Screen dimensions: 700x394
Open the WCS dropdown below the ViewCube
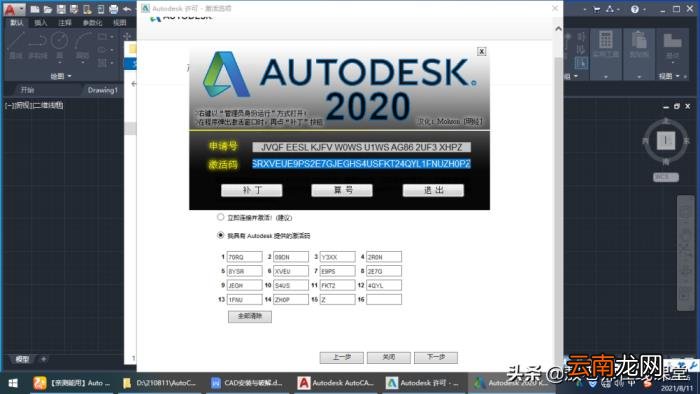click(666, 177)
